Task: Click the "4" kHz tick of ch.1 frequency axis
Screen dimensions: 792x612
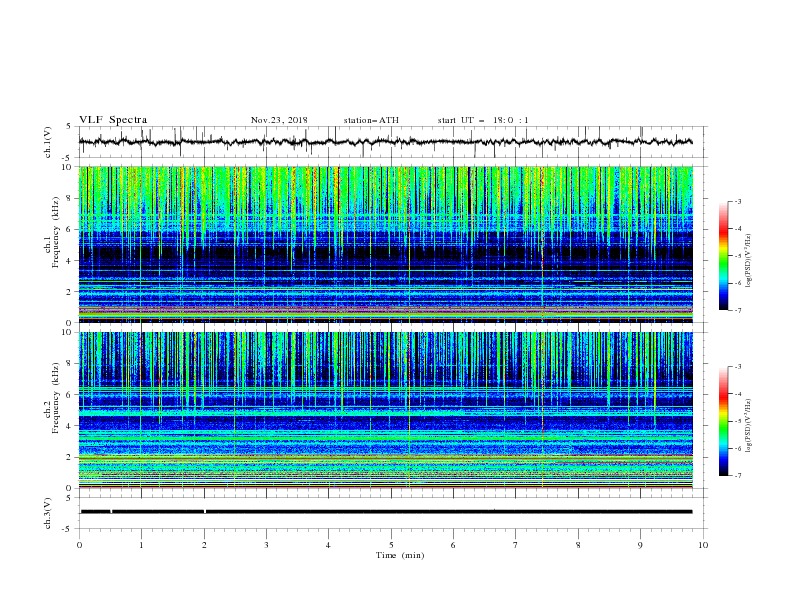Action: click(71, 261)
